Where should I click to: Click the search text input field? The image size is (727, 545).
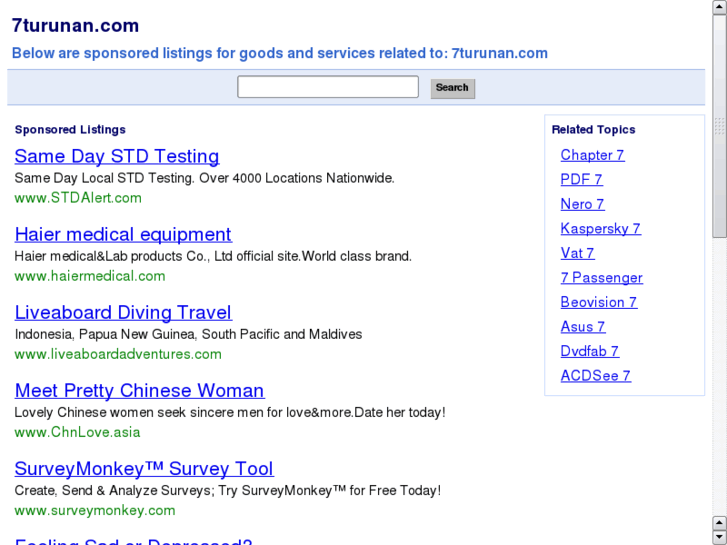coord(328,87)
